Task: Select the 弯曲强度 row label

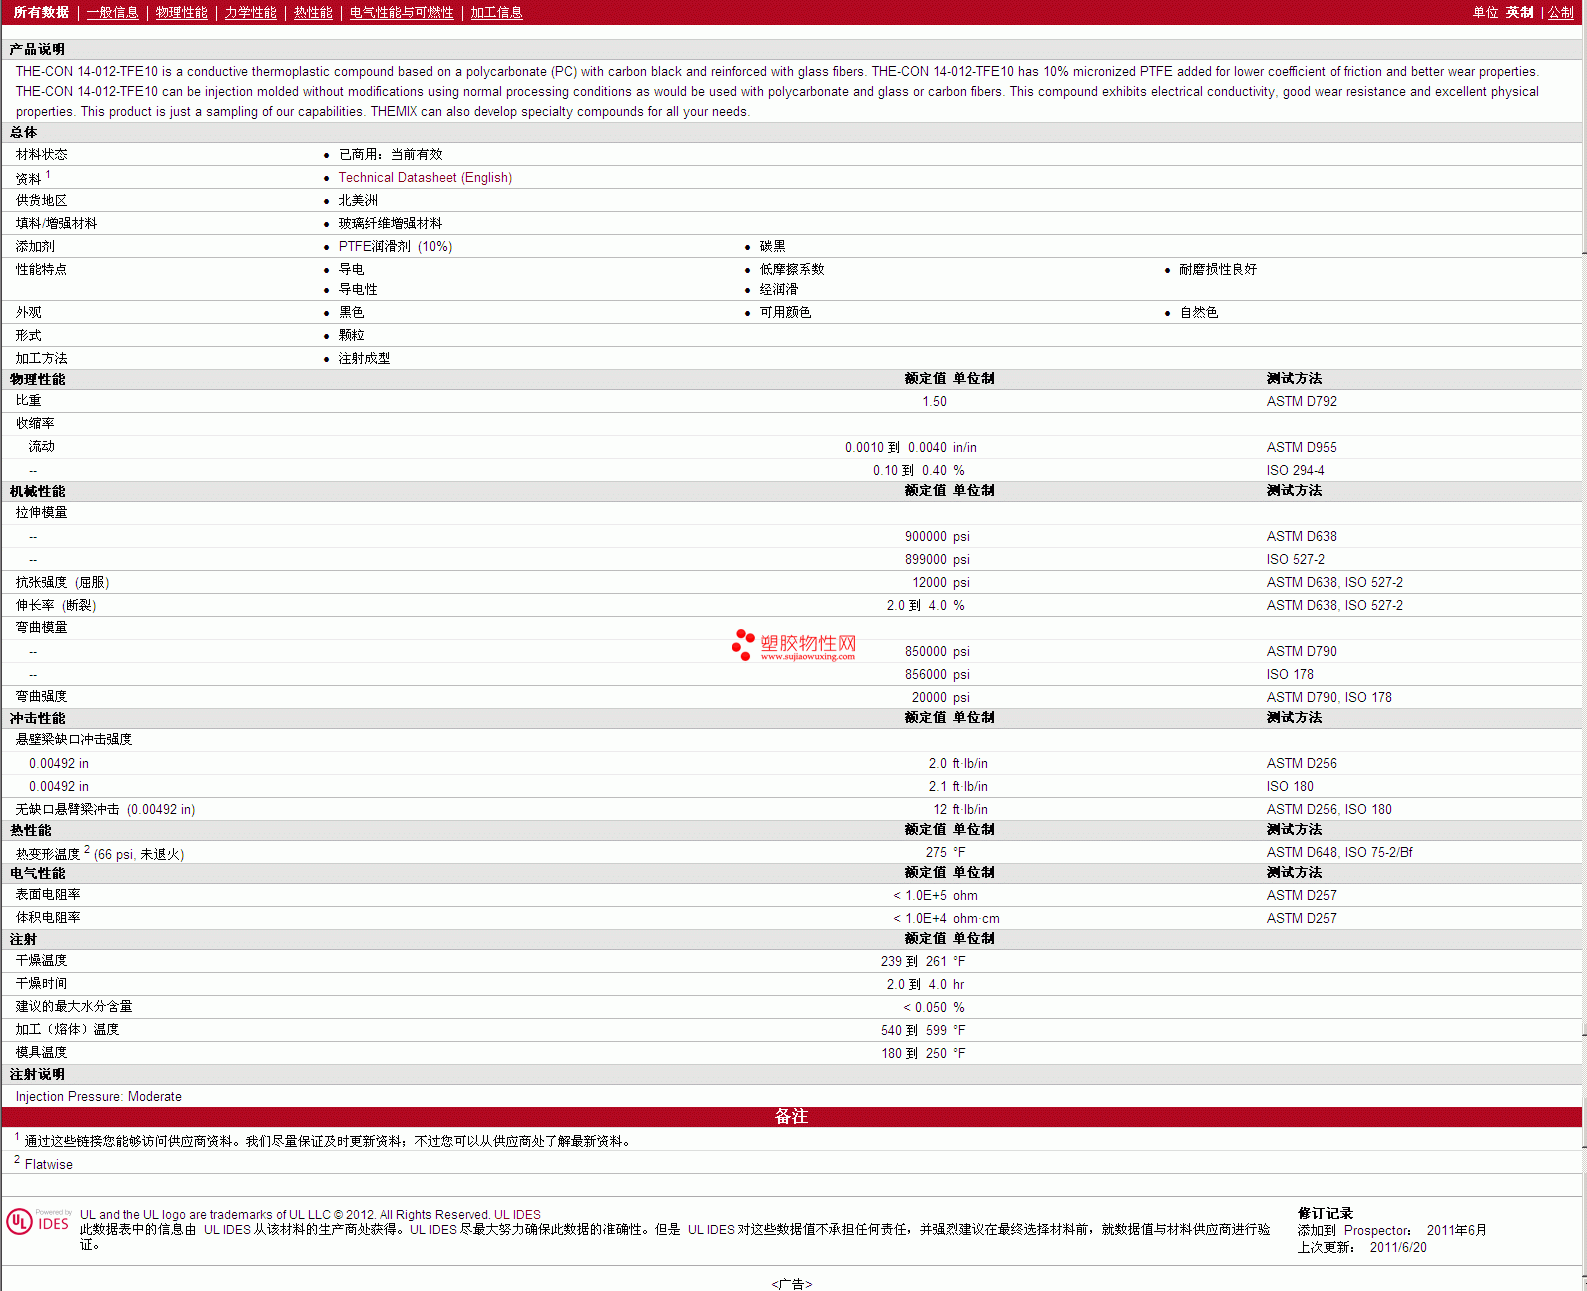Action: (41, 696)
